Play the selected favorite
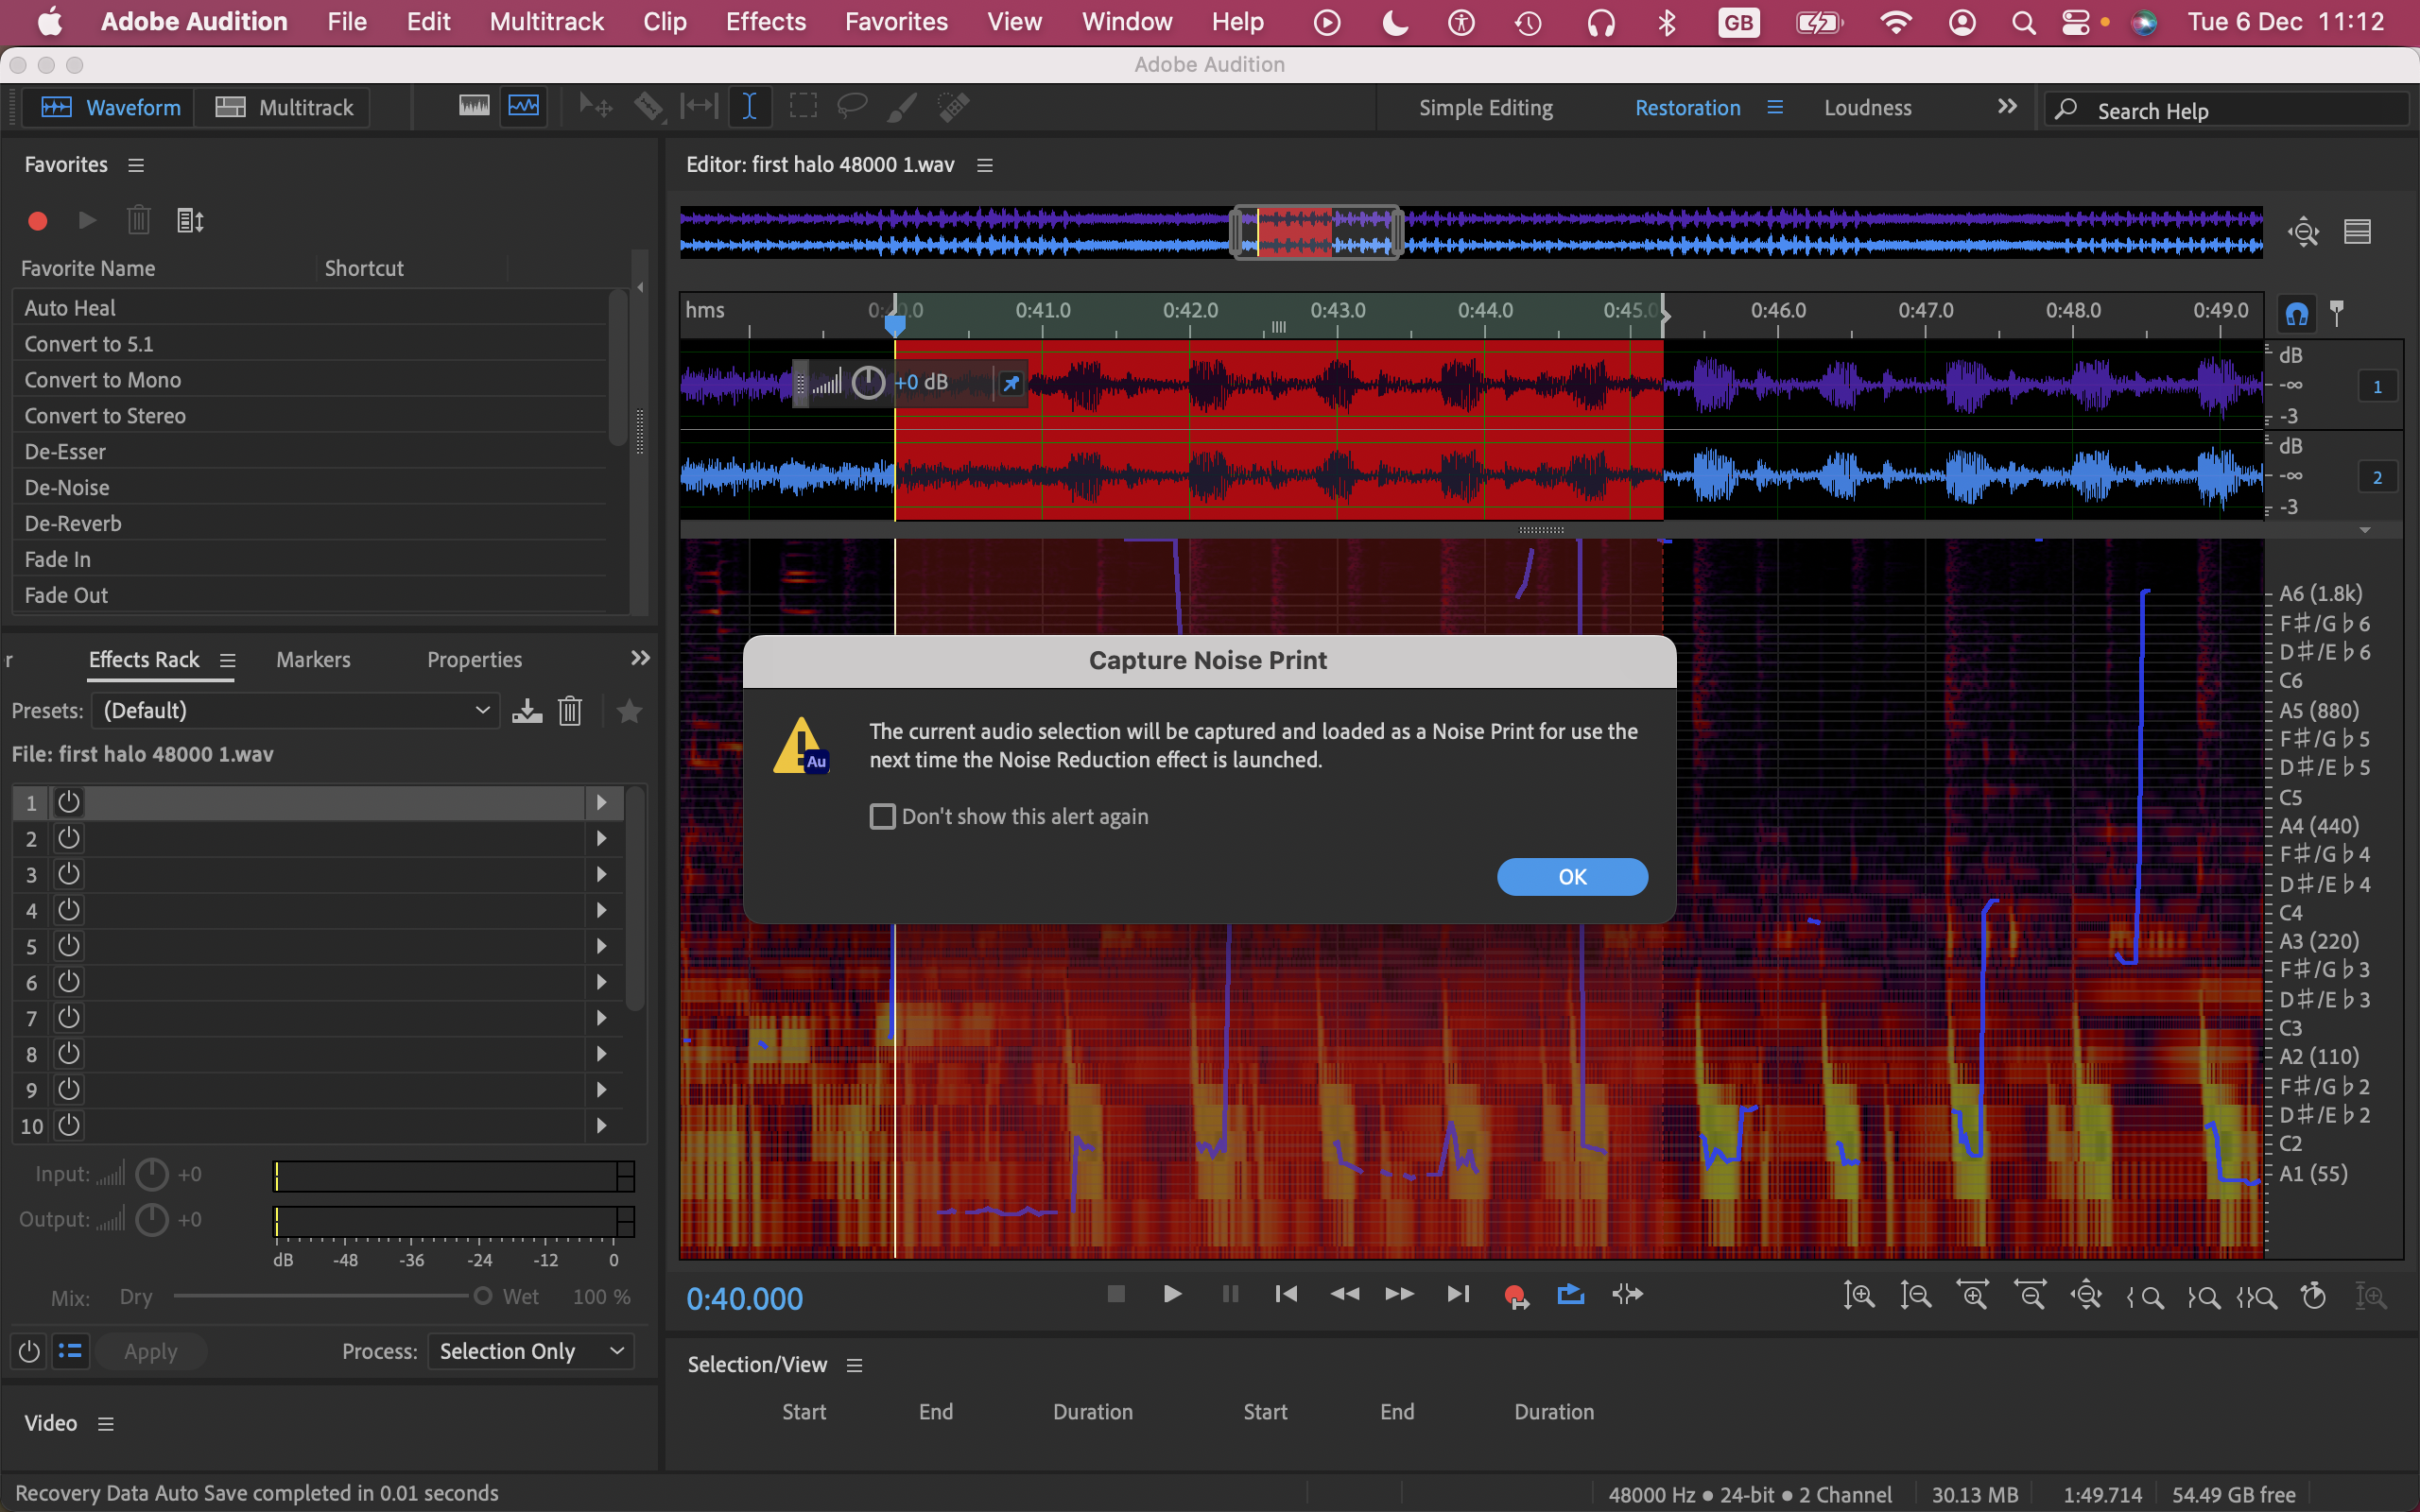 click(87, 220)
